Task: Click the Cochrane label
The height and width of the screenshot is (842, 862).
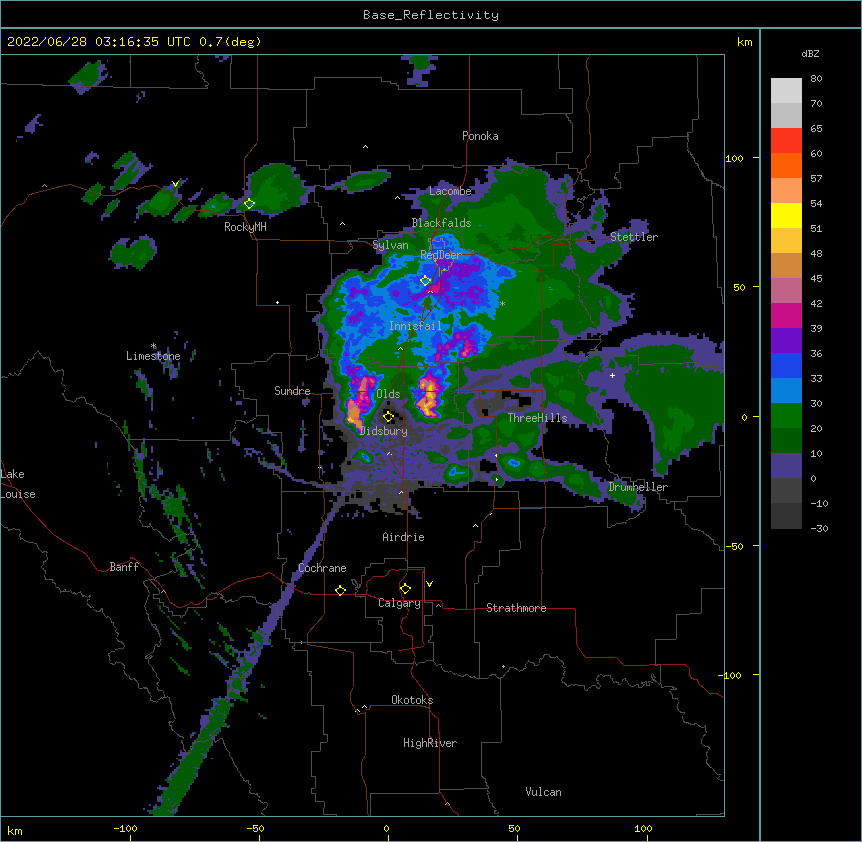Action: point(322,568)
